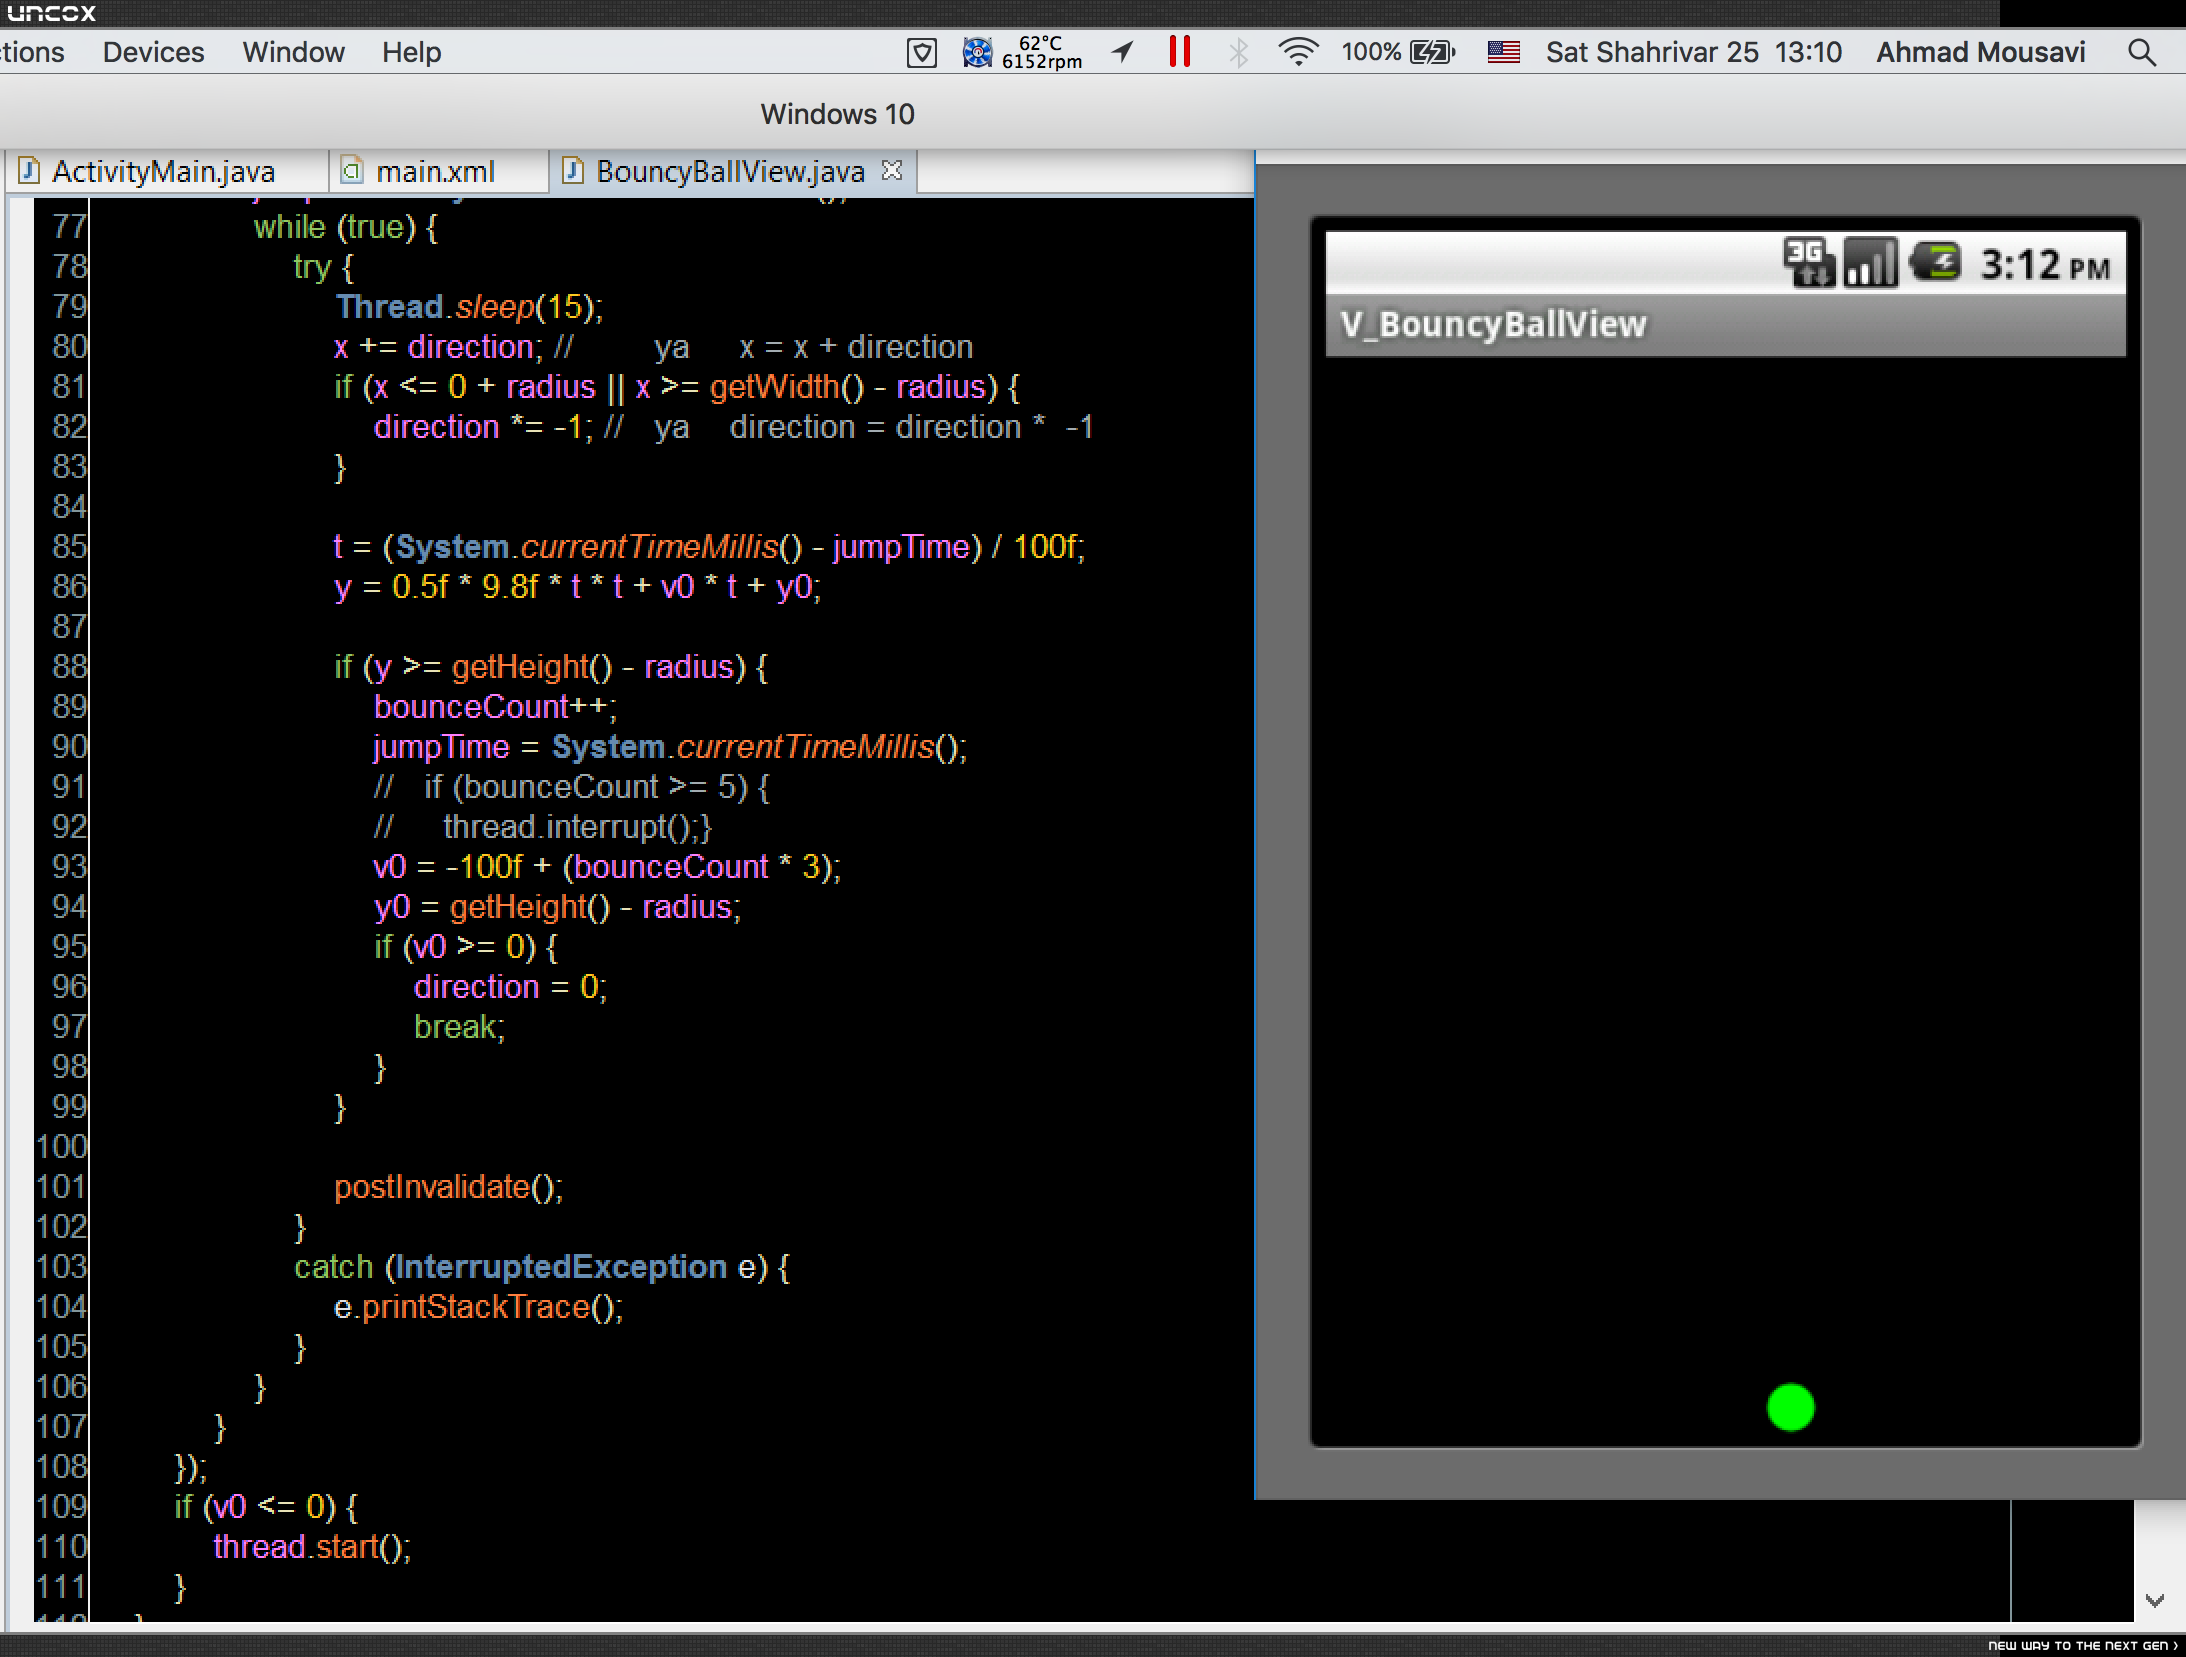
Task: Click the scroll down chevron at bottom right
Action: pos(2155,1601)
